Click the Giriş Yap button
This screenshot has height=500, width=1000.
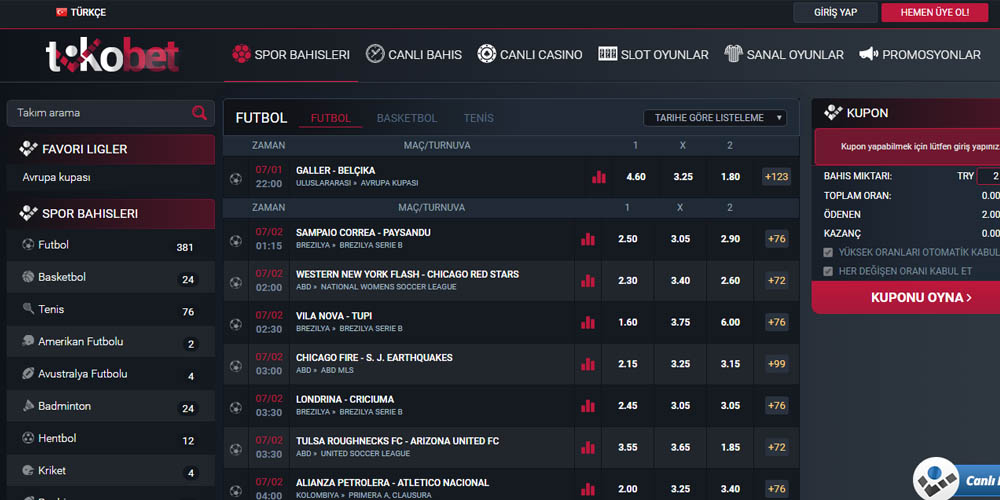click(x=835, y=12)
